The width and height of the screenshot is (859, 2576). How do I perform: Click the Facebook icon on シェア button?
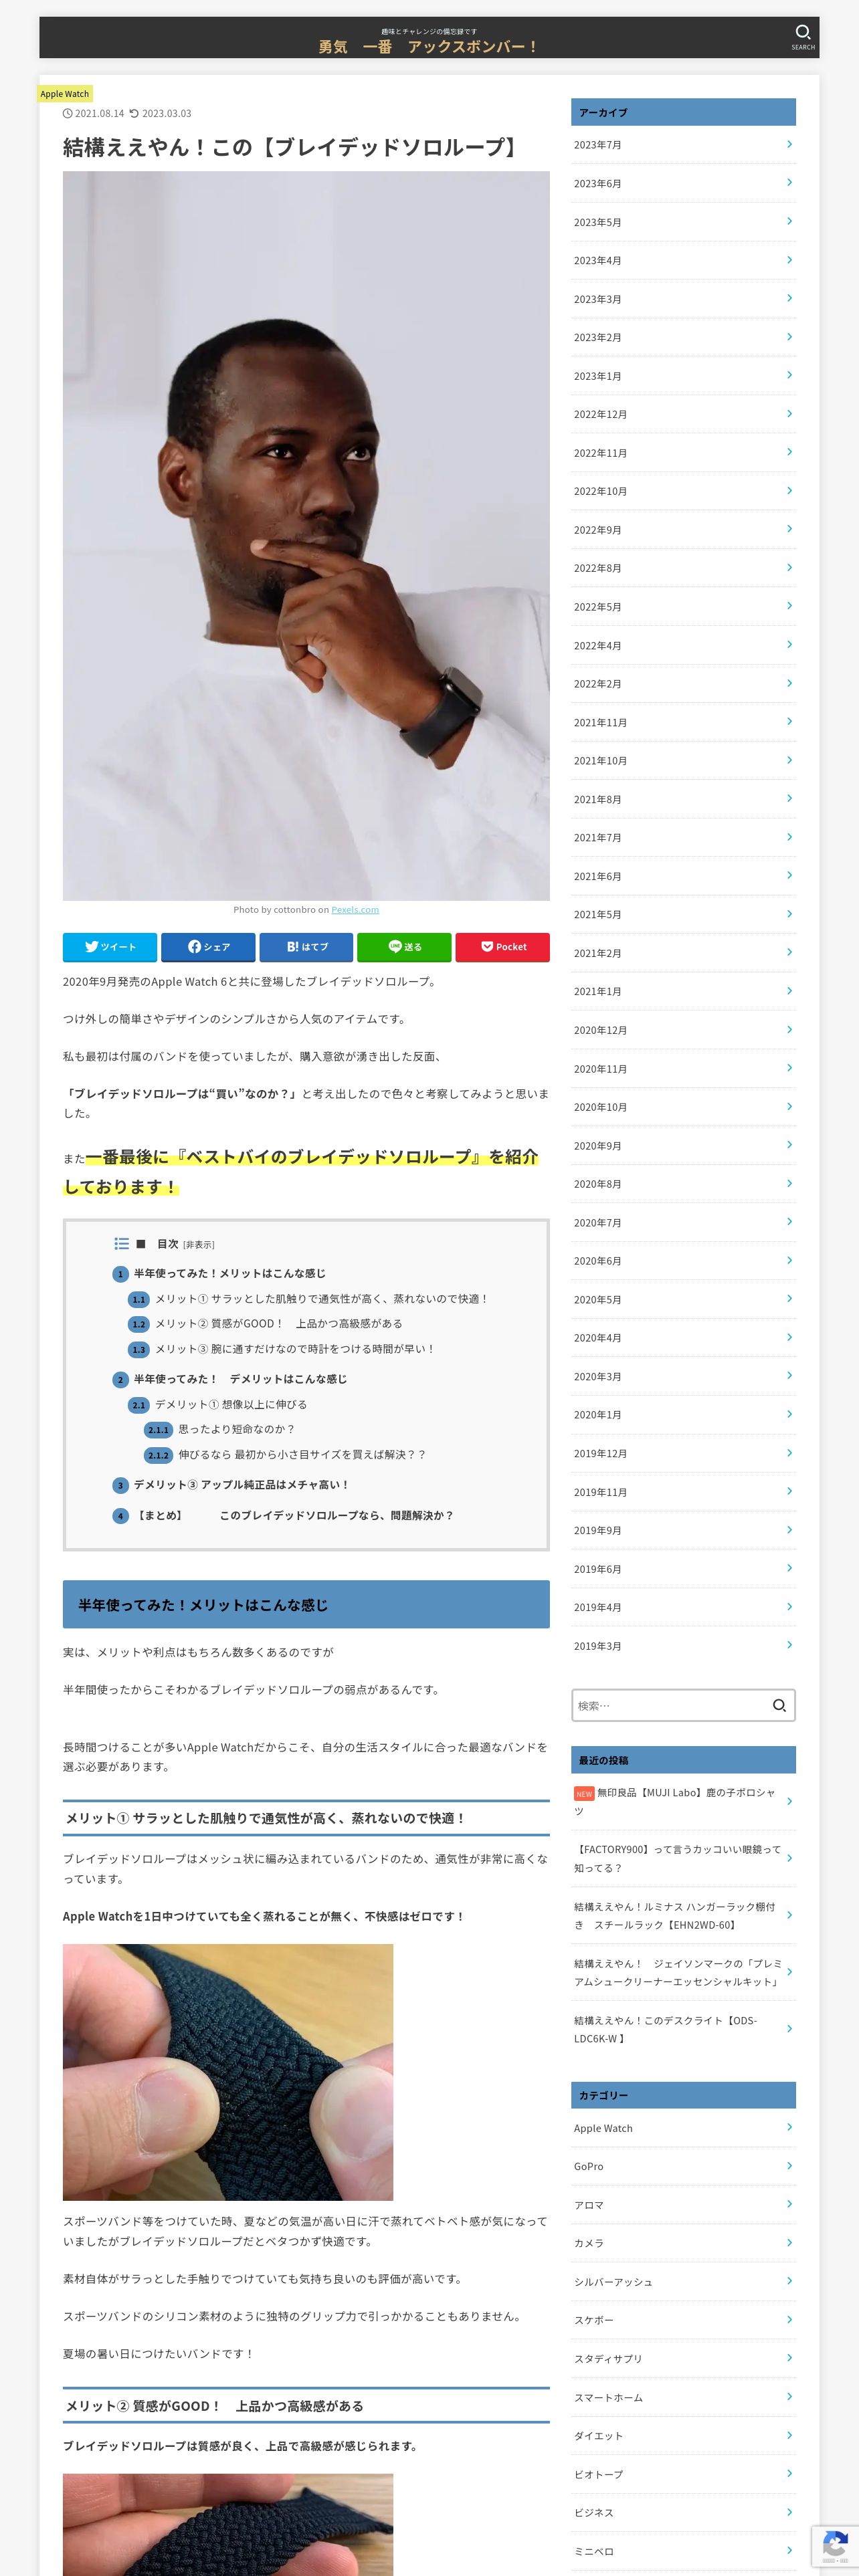tap(194, 946)
